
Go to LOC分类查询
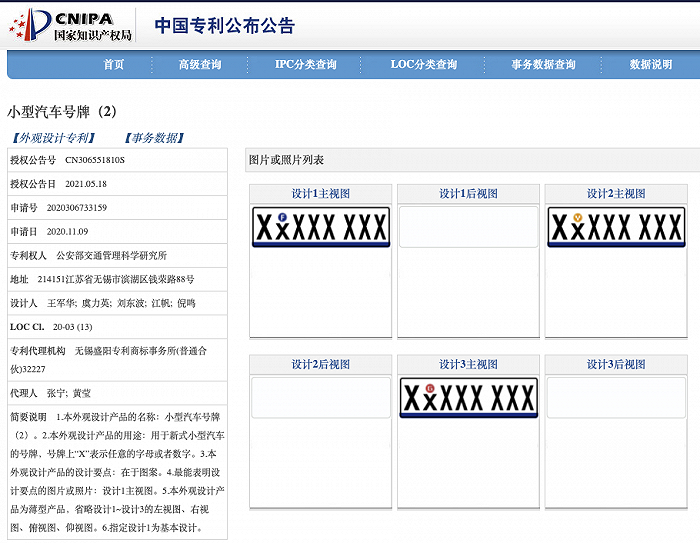pos(424,64)
